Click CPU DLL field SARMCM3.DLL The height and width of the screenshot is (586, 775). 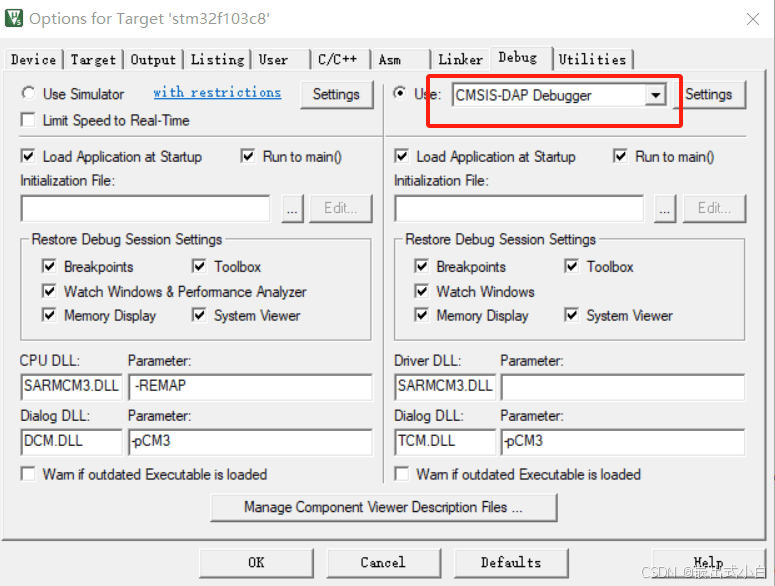coord(72,386)
